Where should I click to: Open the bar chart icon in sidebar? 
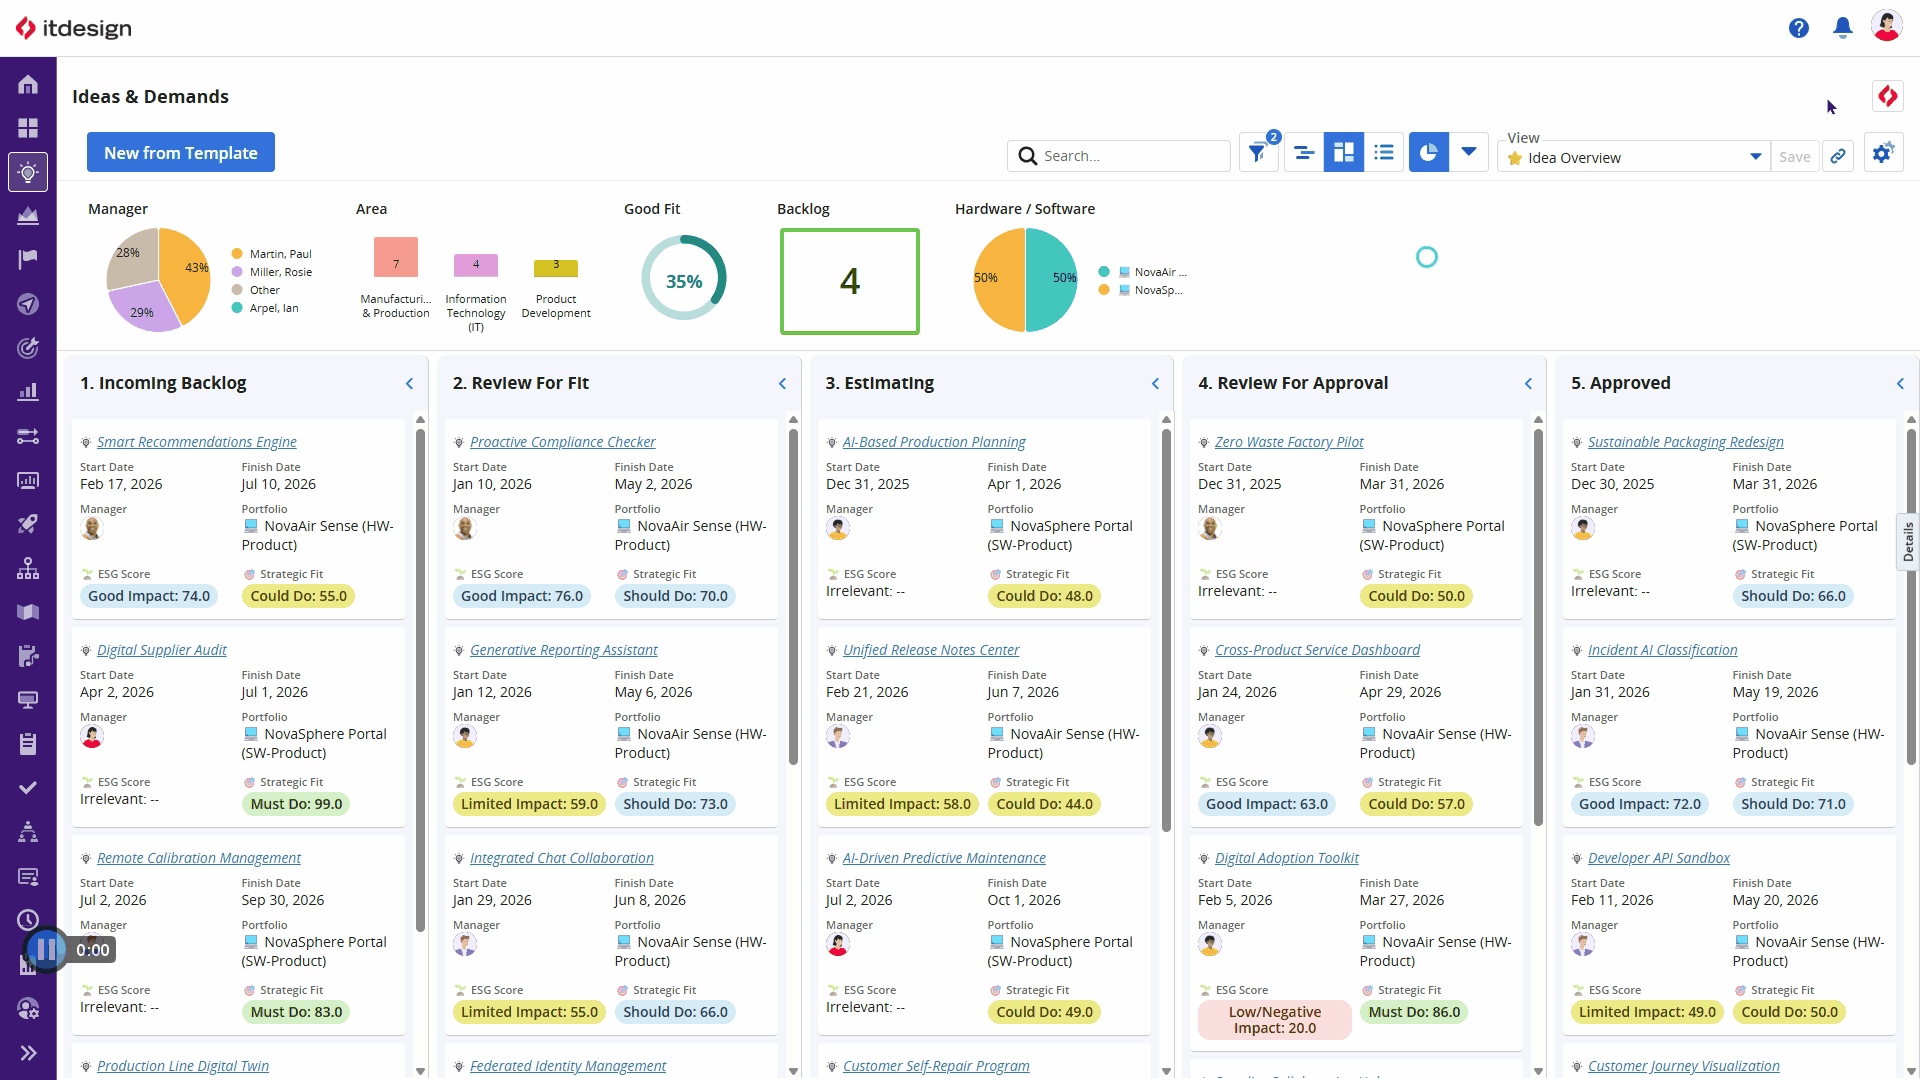pyautogui.click(x=28, y=392)
